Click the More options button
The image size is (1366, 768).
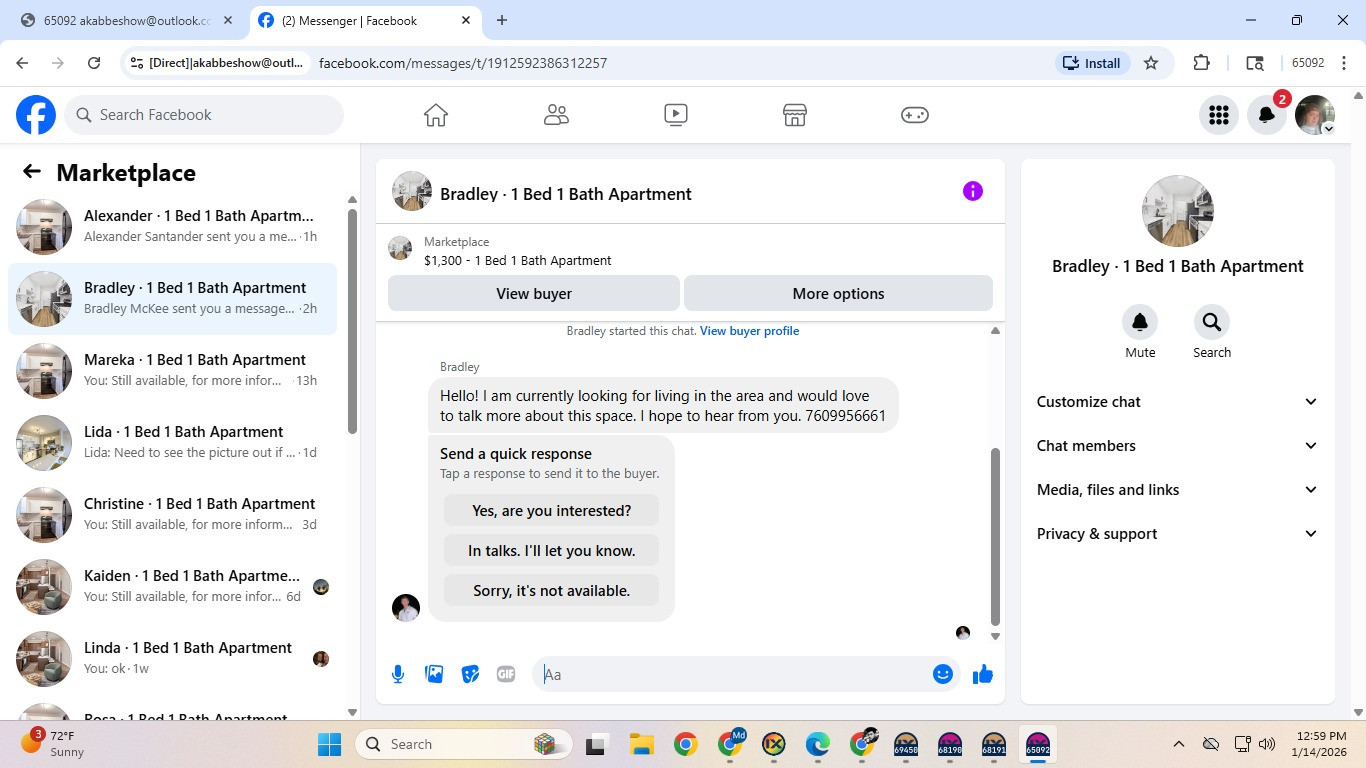[838, 294]
